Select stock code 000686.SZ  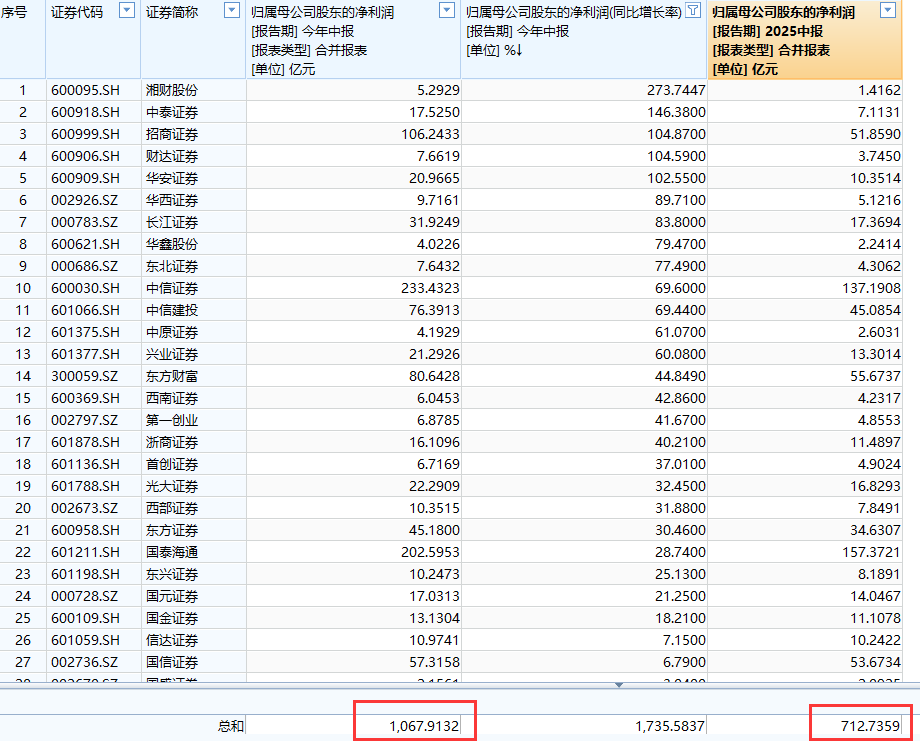(84, 266)
